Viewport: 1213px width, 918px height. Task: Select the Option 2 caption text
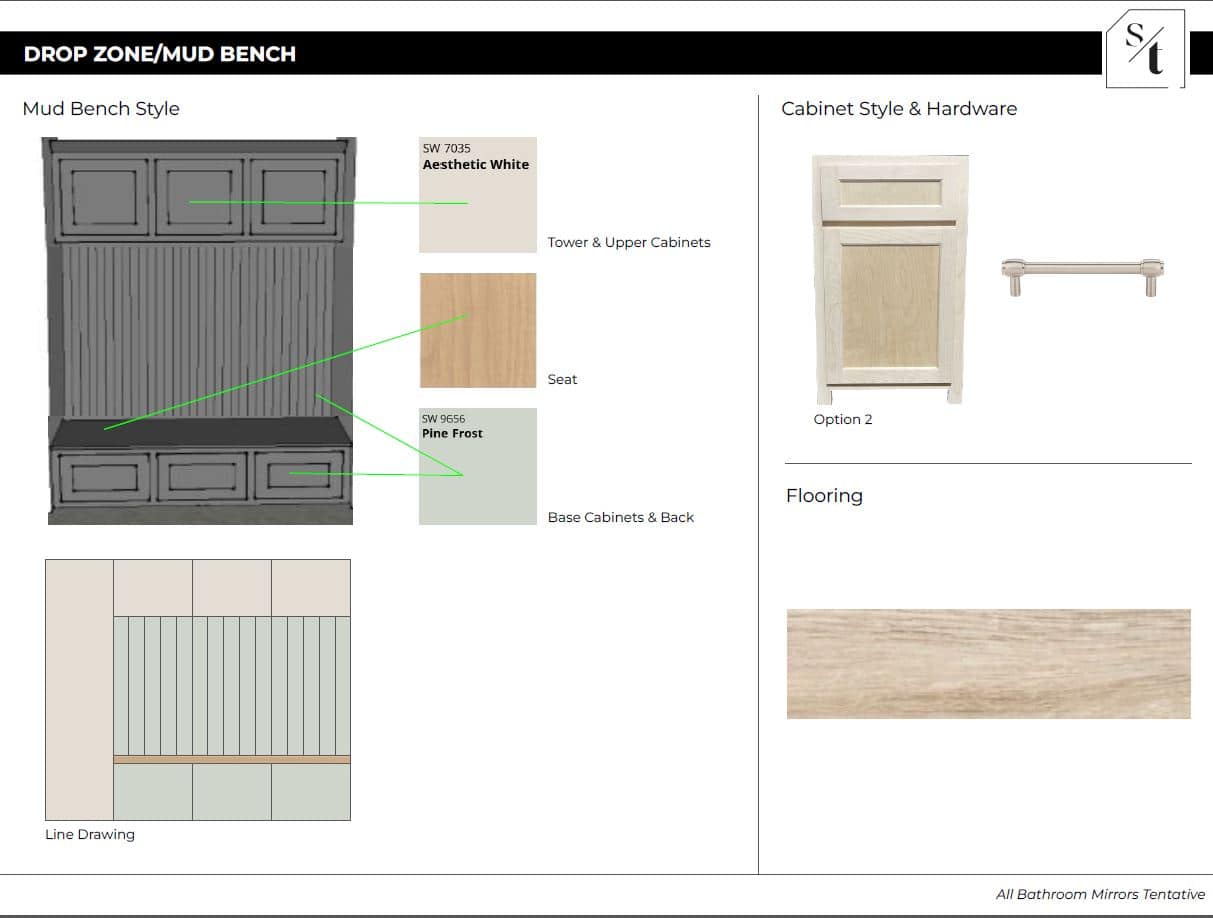(x=842, y=420)
